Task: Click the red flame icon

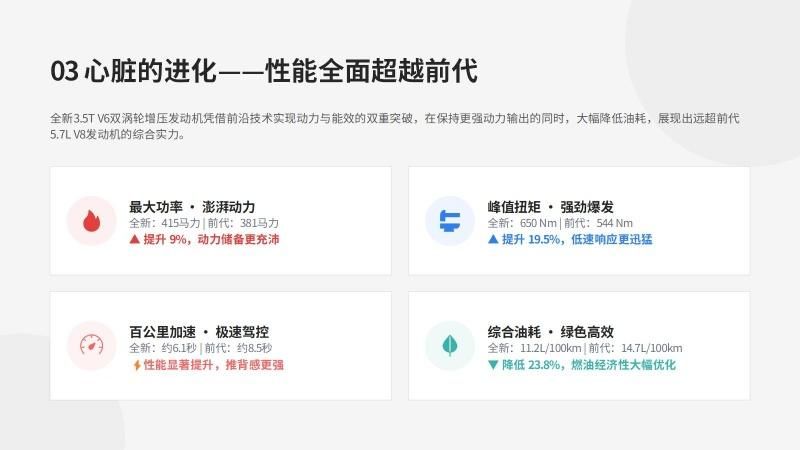Action: click(x=92, y=221)
